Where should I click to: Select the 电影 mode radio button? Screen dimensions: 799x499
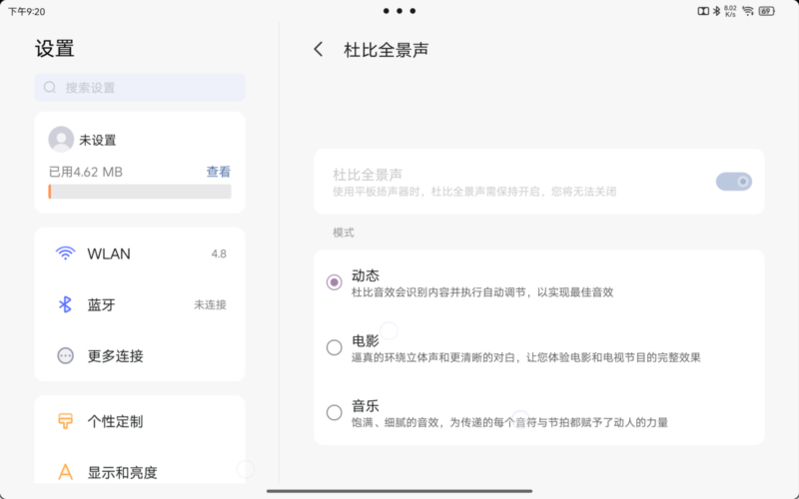(334, 348)
